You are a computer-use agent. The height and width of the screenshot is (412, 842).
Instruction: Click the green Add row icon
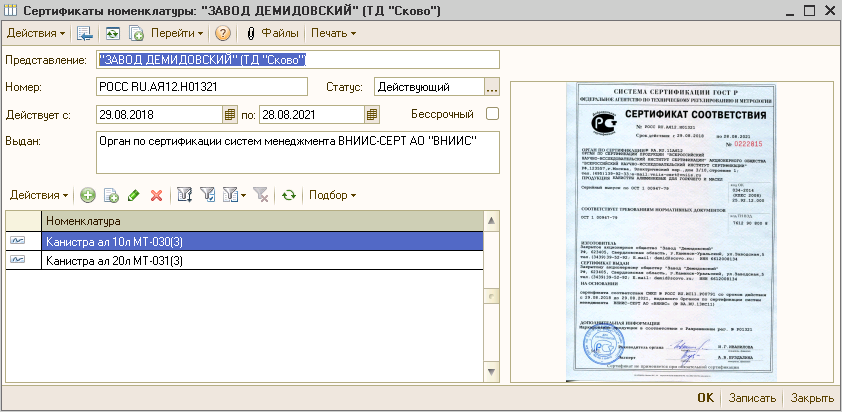[88, 195]
